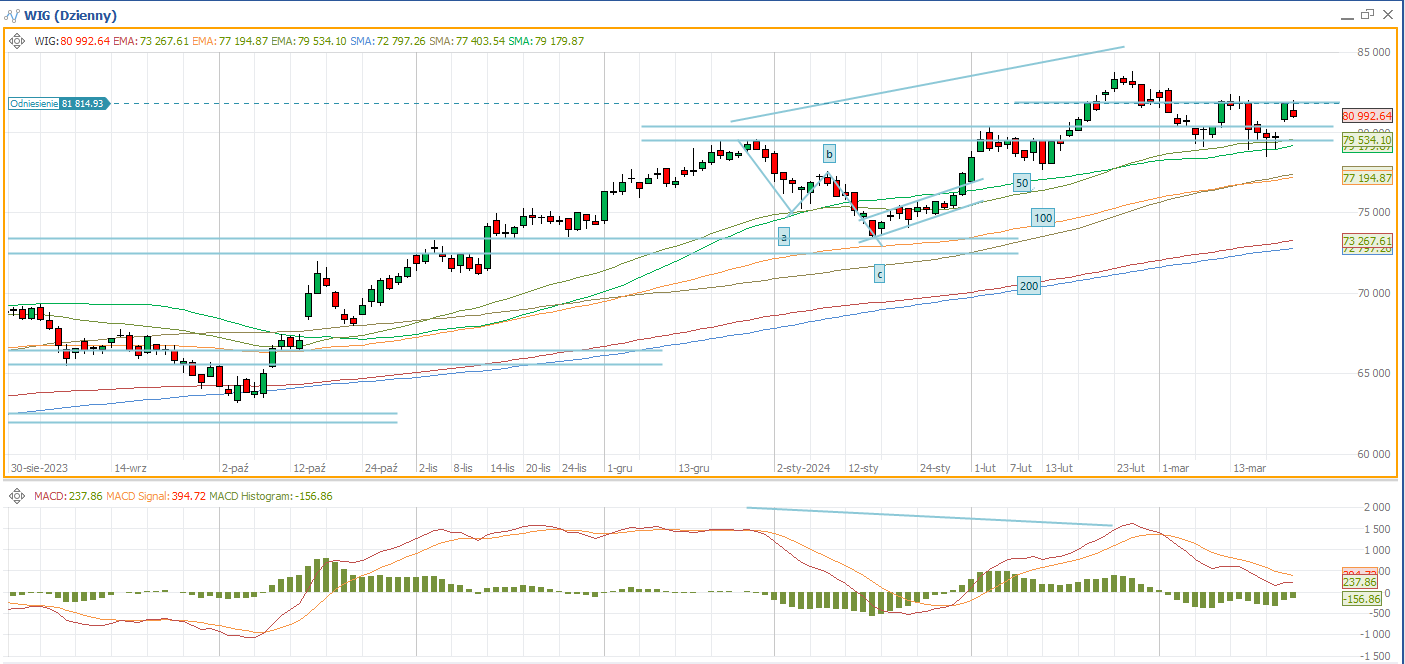1405x664 pixels.
Task: Click the 'MACD Histogram' legend entry
Action: click(x=249, y=496)
